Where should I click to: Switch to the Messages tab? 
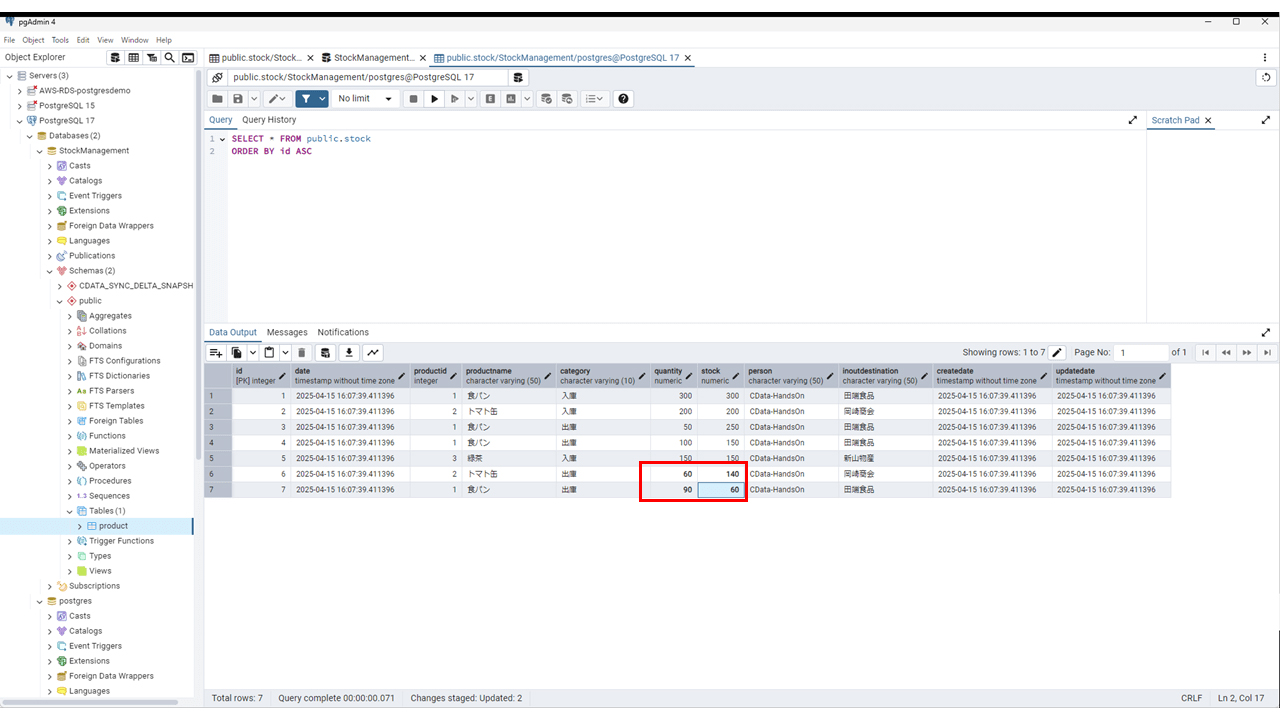pyautogui.click(x=287, y=332)
